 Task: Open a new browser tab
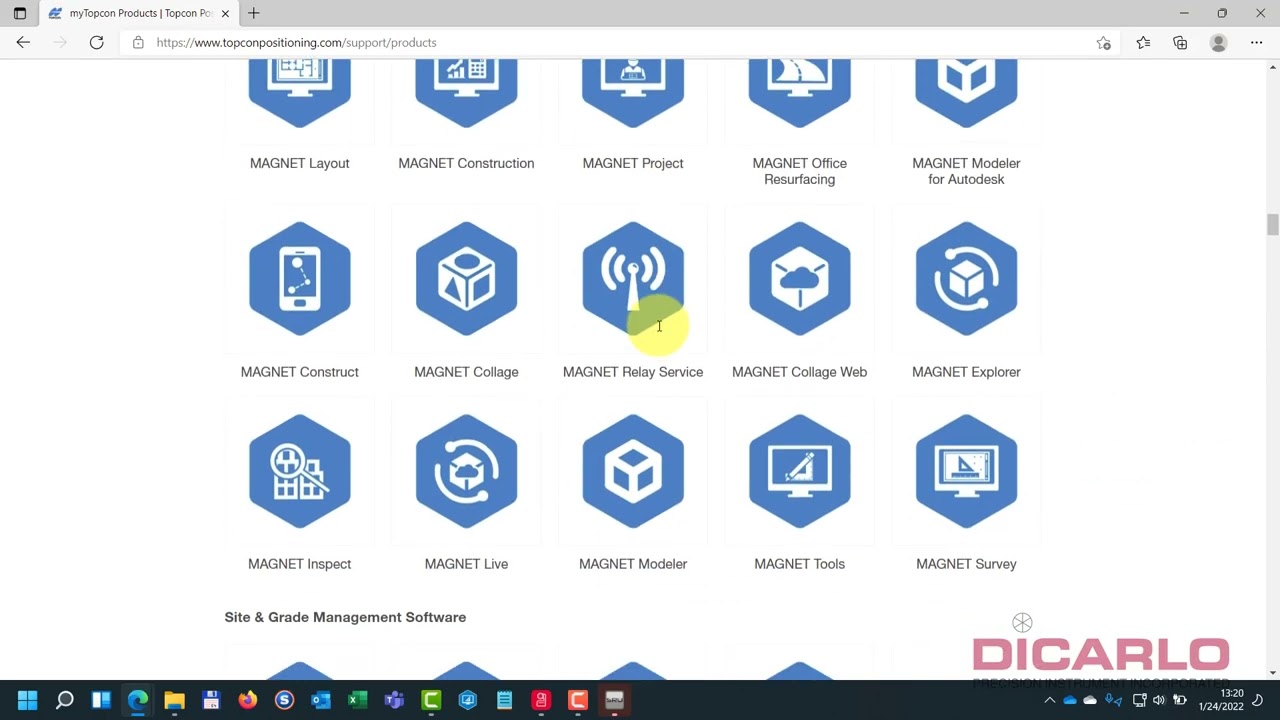coord(254,13)
